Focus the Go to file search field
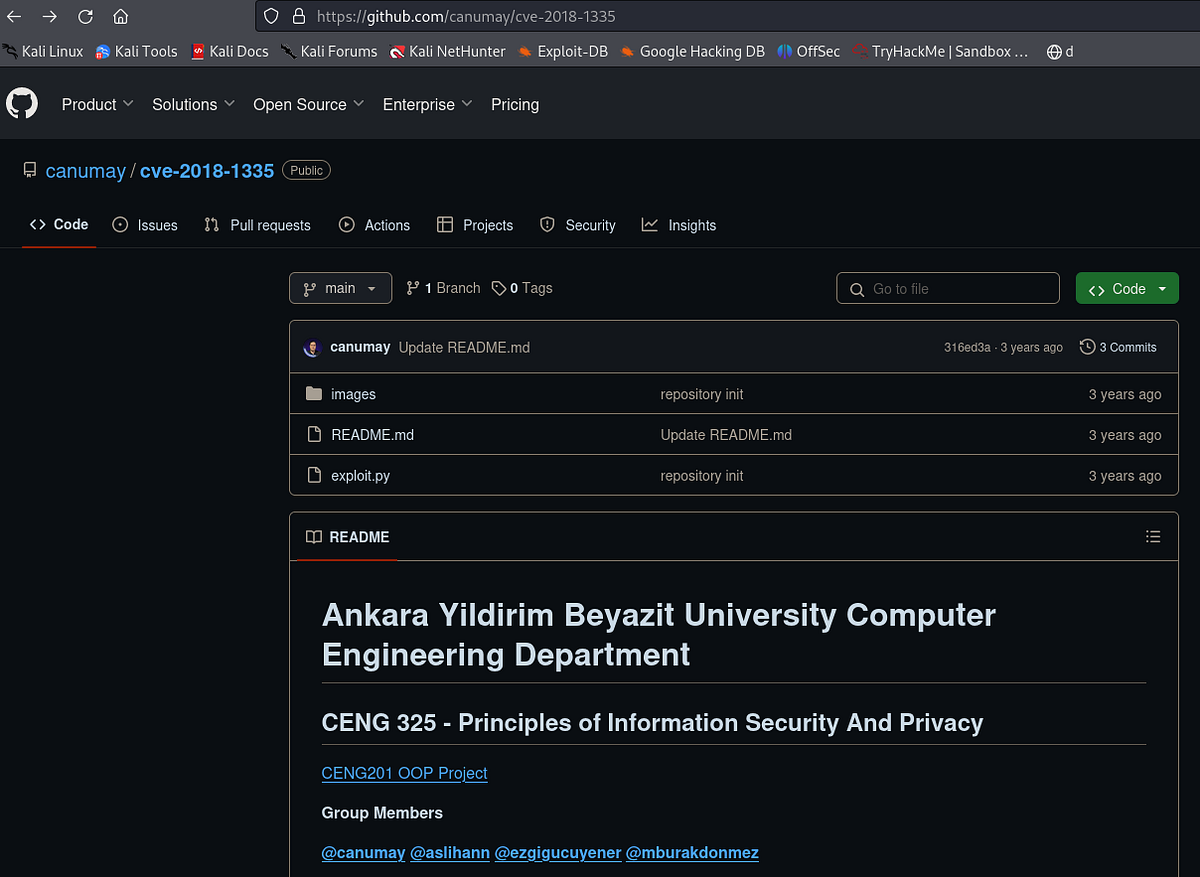 tap(947, 289)
